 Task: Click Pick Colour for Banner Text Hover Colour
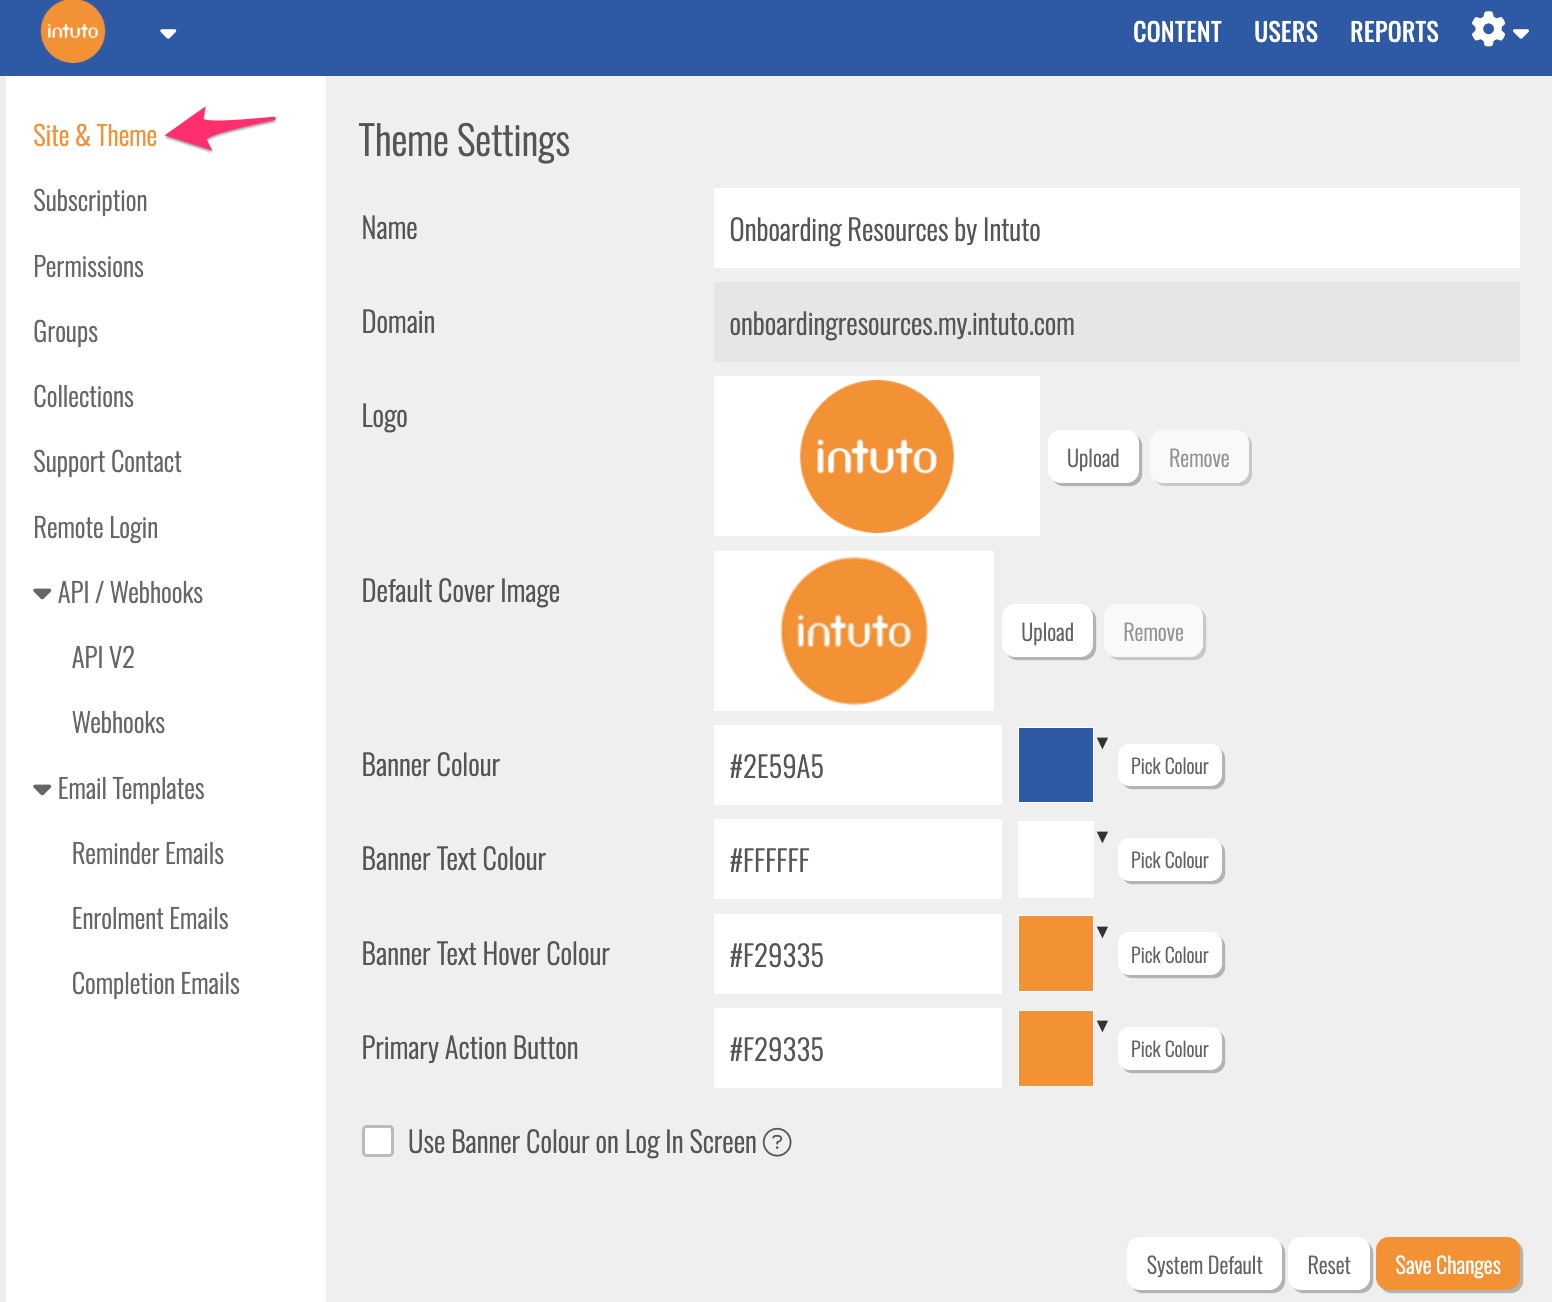[x=1169, y=955]
